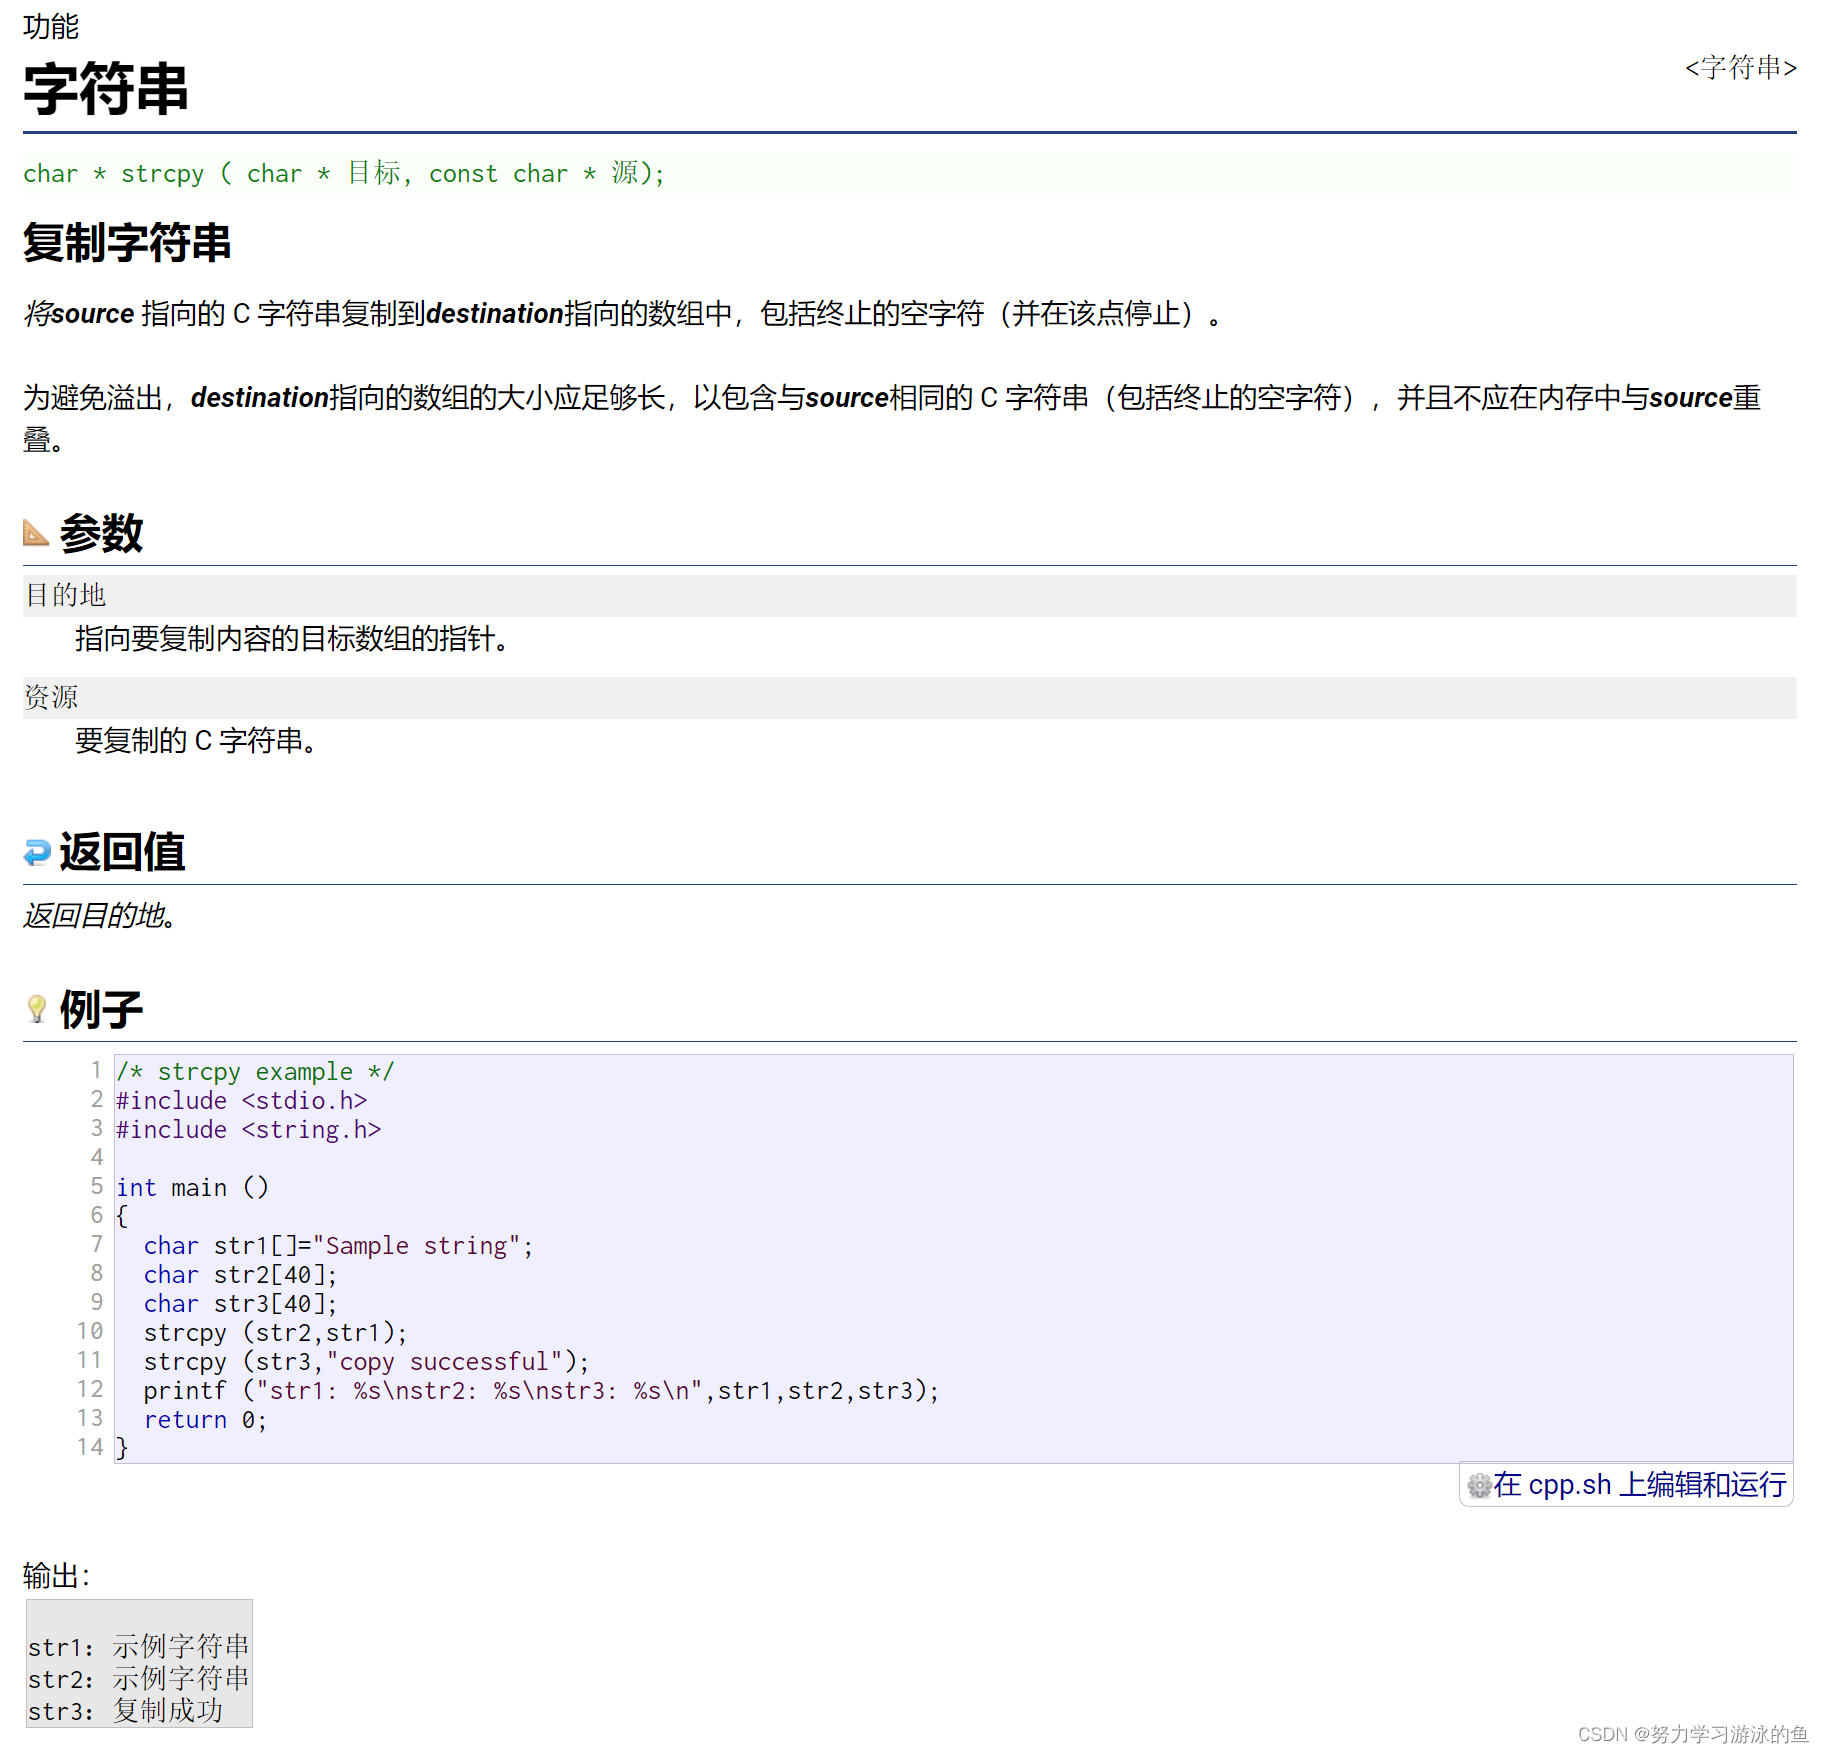The height and width of the screenshot is (1753, 1825).
Task: Click the 功能 label above the title
Action: 50,26
